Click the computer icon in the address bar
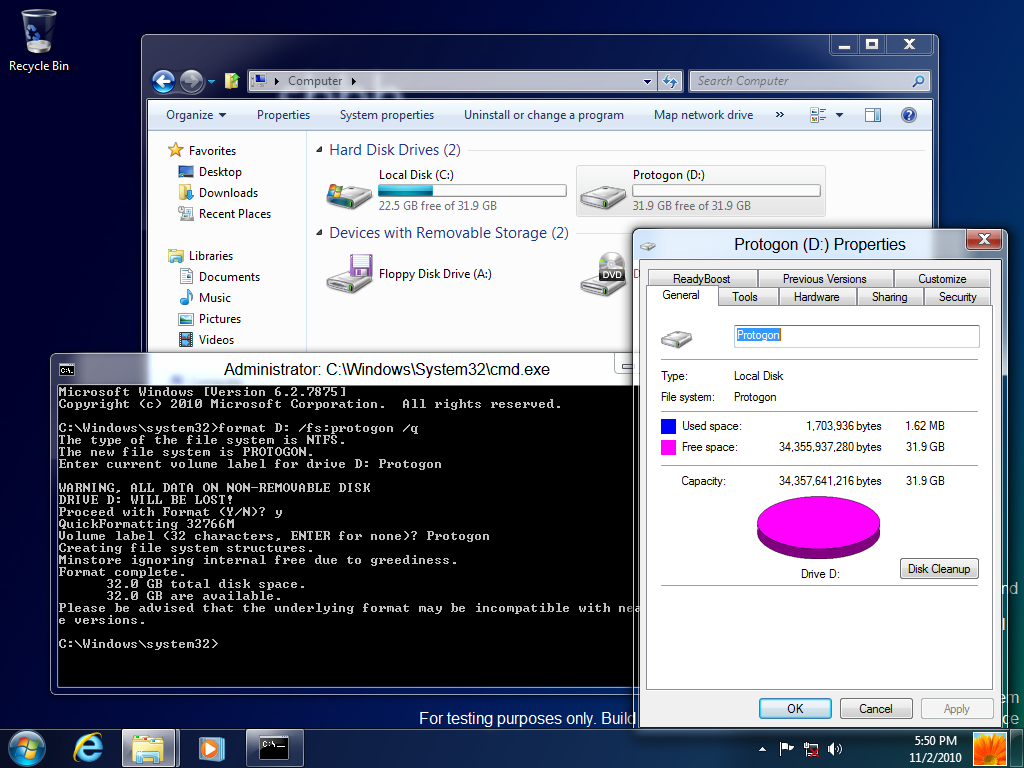This screenshot has height=768, width=1024. [x=259, y=80]
